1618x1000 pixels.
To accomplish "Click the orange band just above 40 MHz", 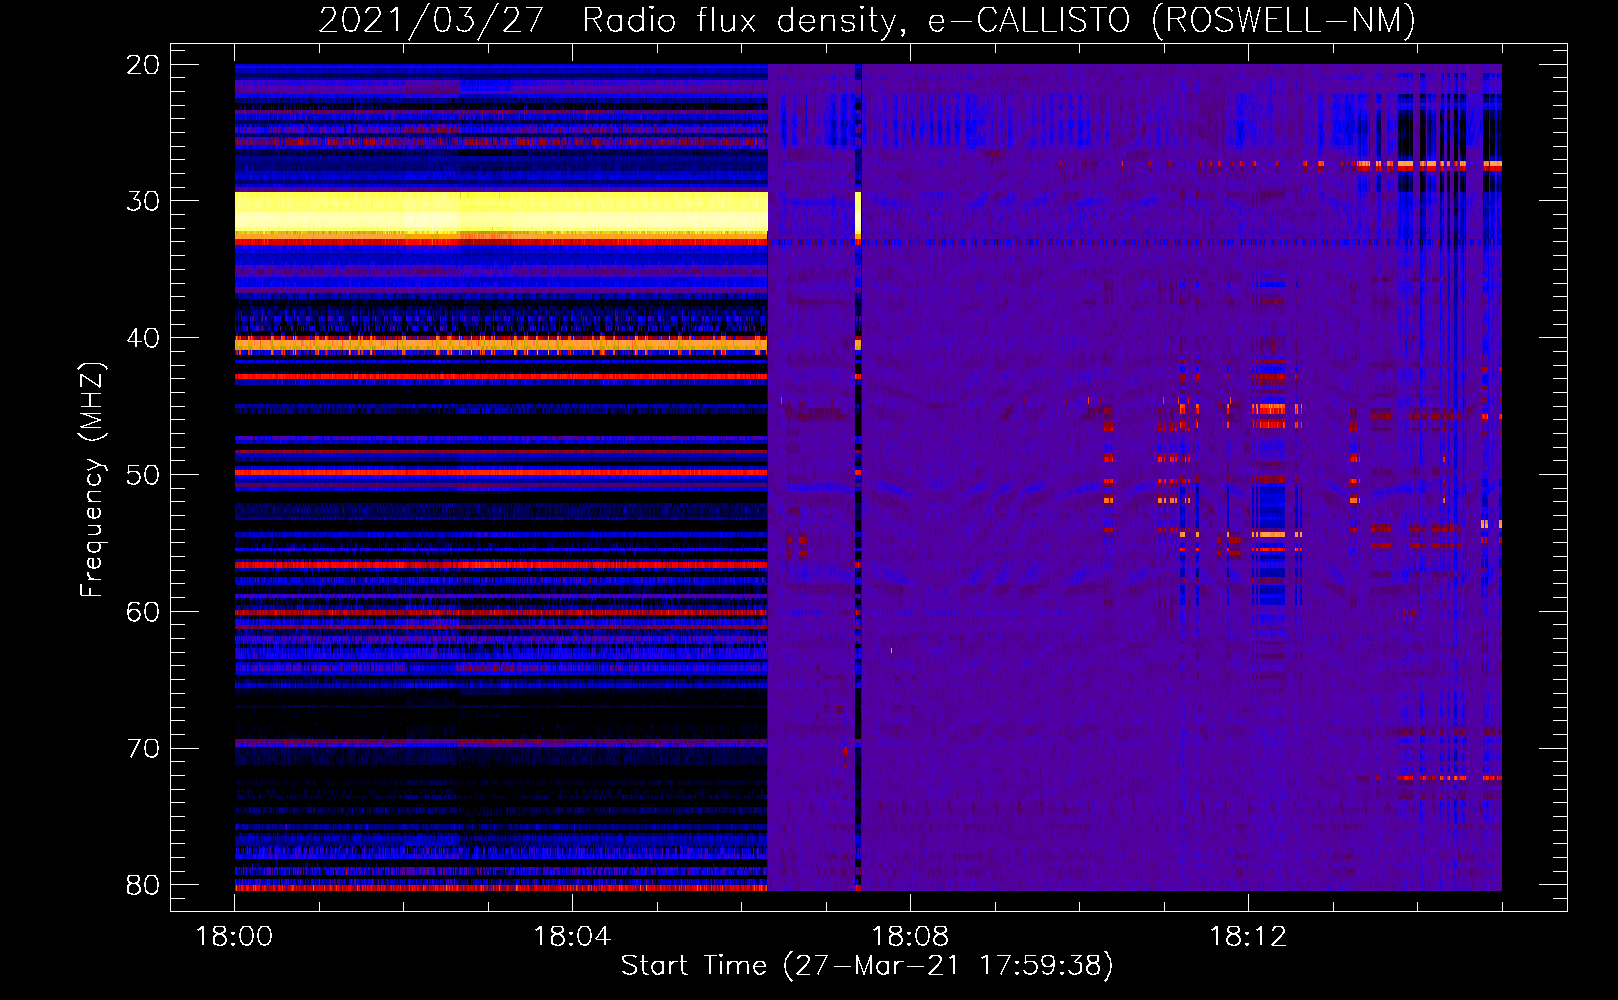I will [501, 344].
